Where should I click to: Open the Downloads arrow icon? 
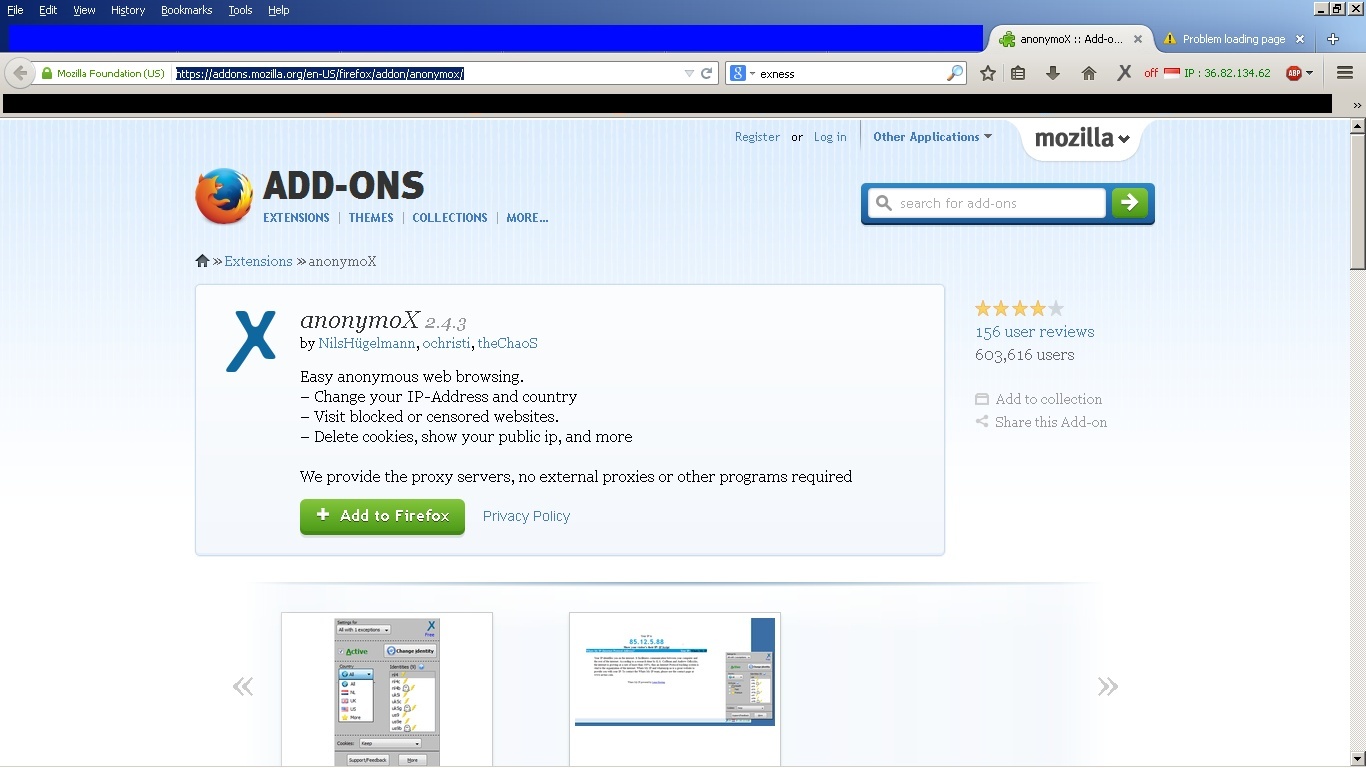tap(1052, 73)
